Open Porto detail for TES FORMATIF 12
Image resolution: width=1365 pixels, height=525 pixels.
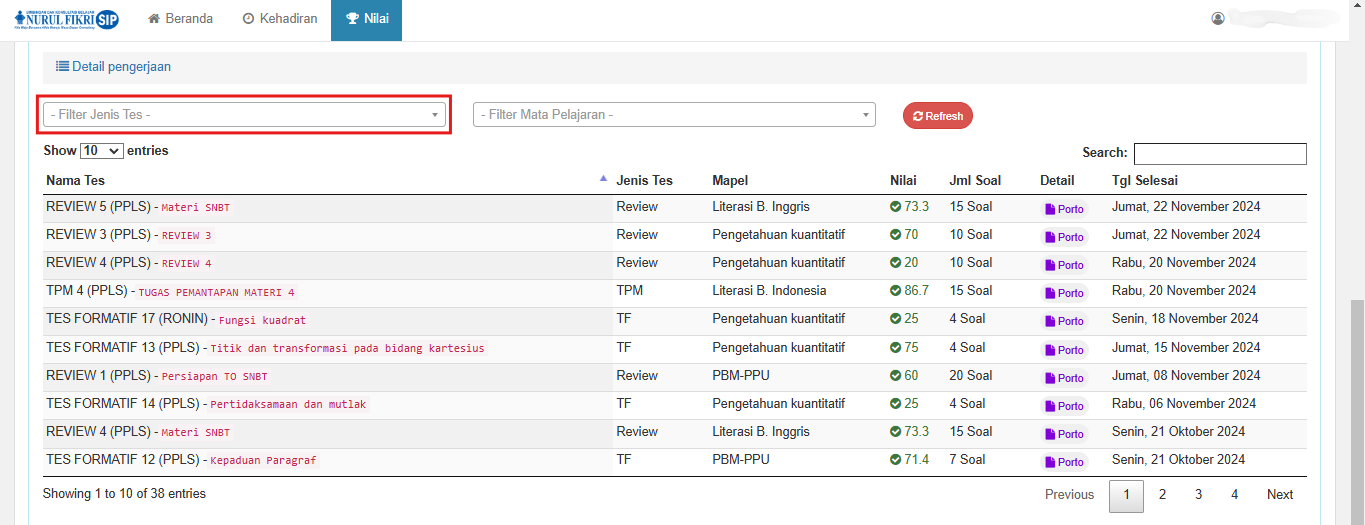pos(1064,462)
